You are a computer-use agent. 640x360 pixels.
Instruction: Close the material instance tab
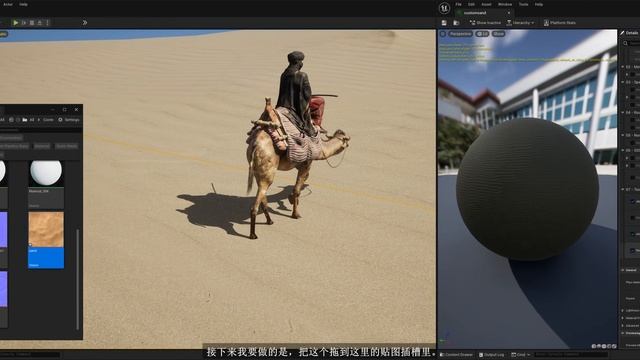pos(509,13)
